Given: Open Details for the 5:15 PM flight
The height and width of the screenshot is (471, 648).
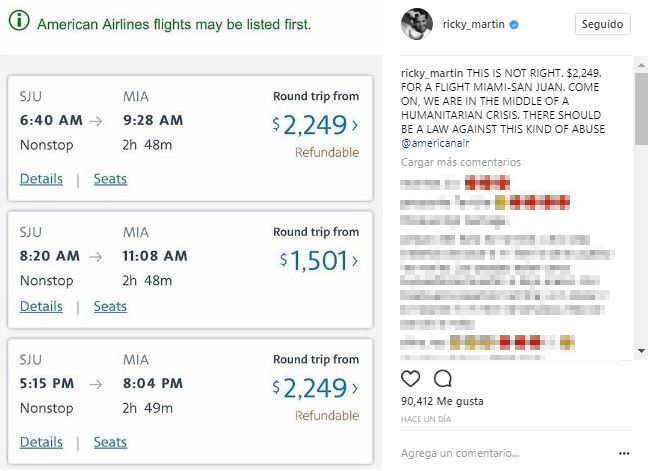Looking at the screenshot, I should (41, 442).
